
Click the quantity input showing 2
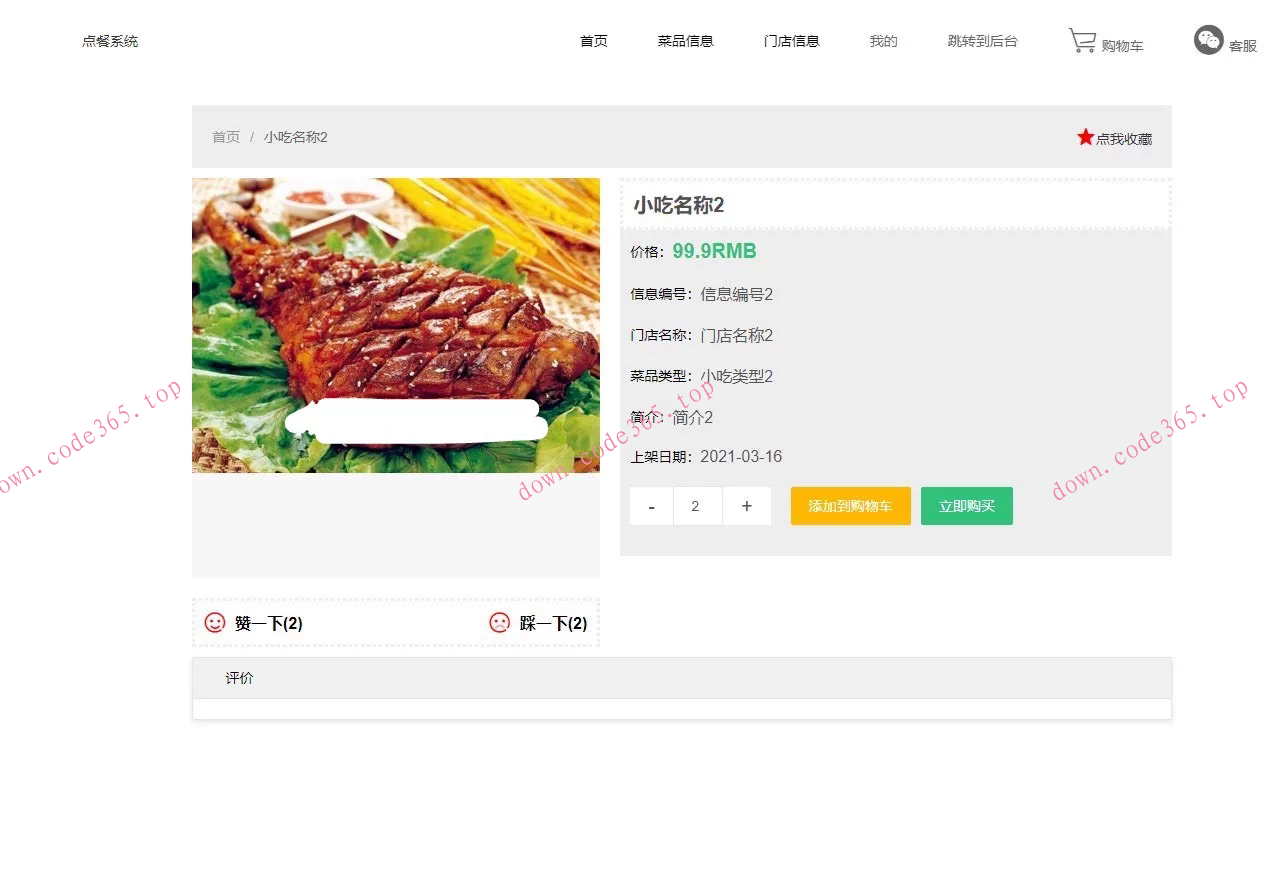(697, 506)
